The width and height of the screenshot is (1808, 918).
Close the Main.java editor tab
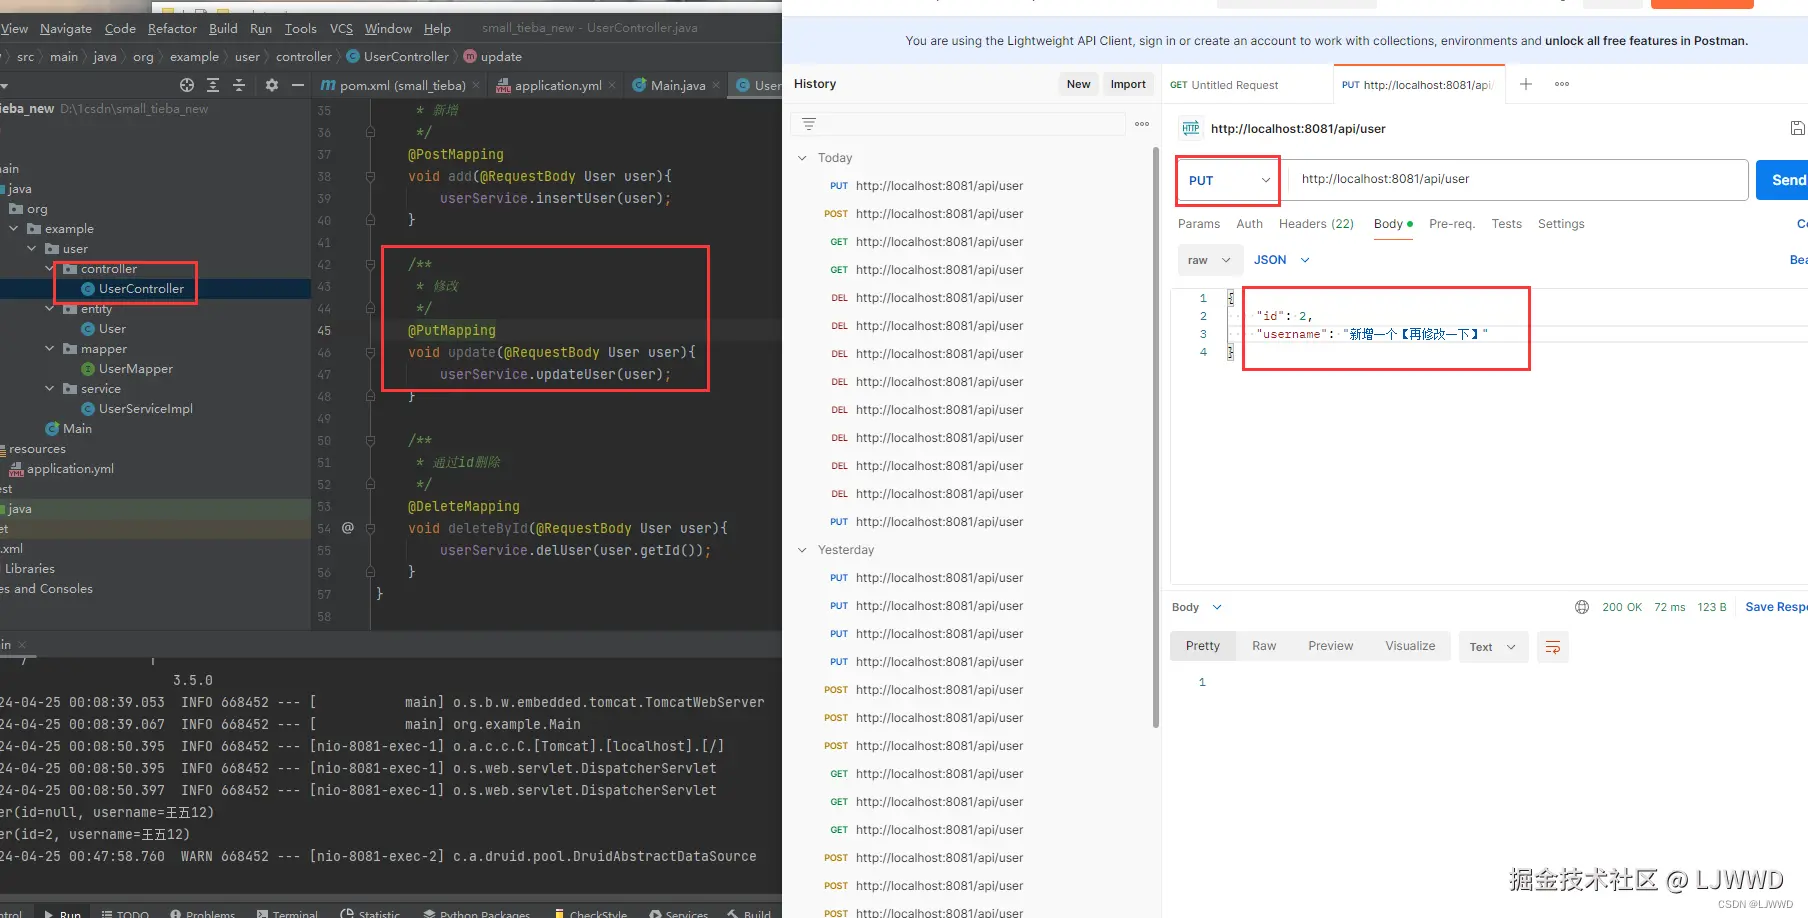tap(716, 86)
